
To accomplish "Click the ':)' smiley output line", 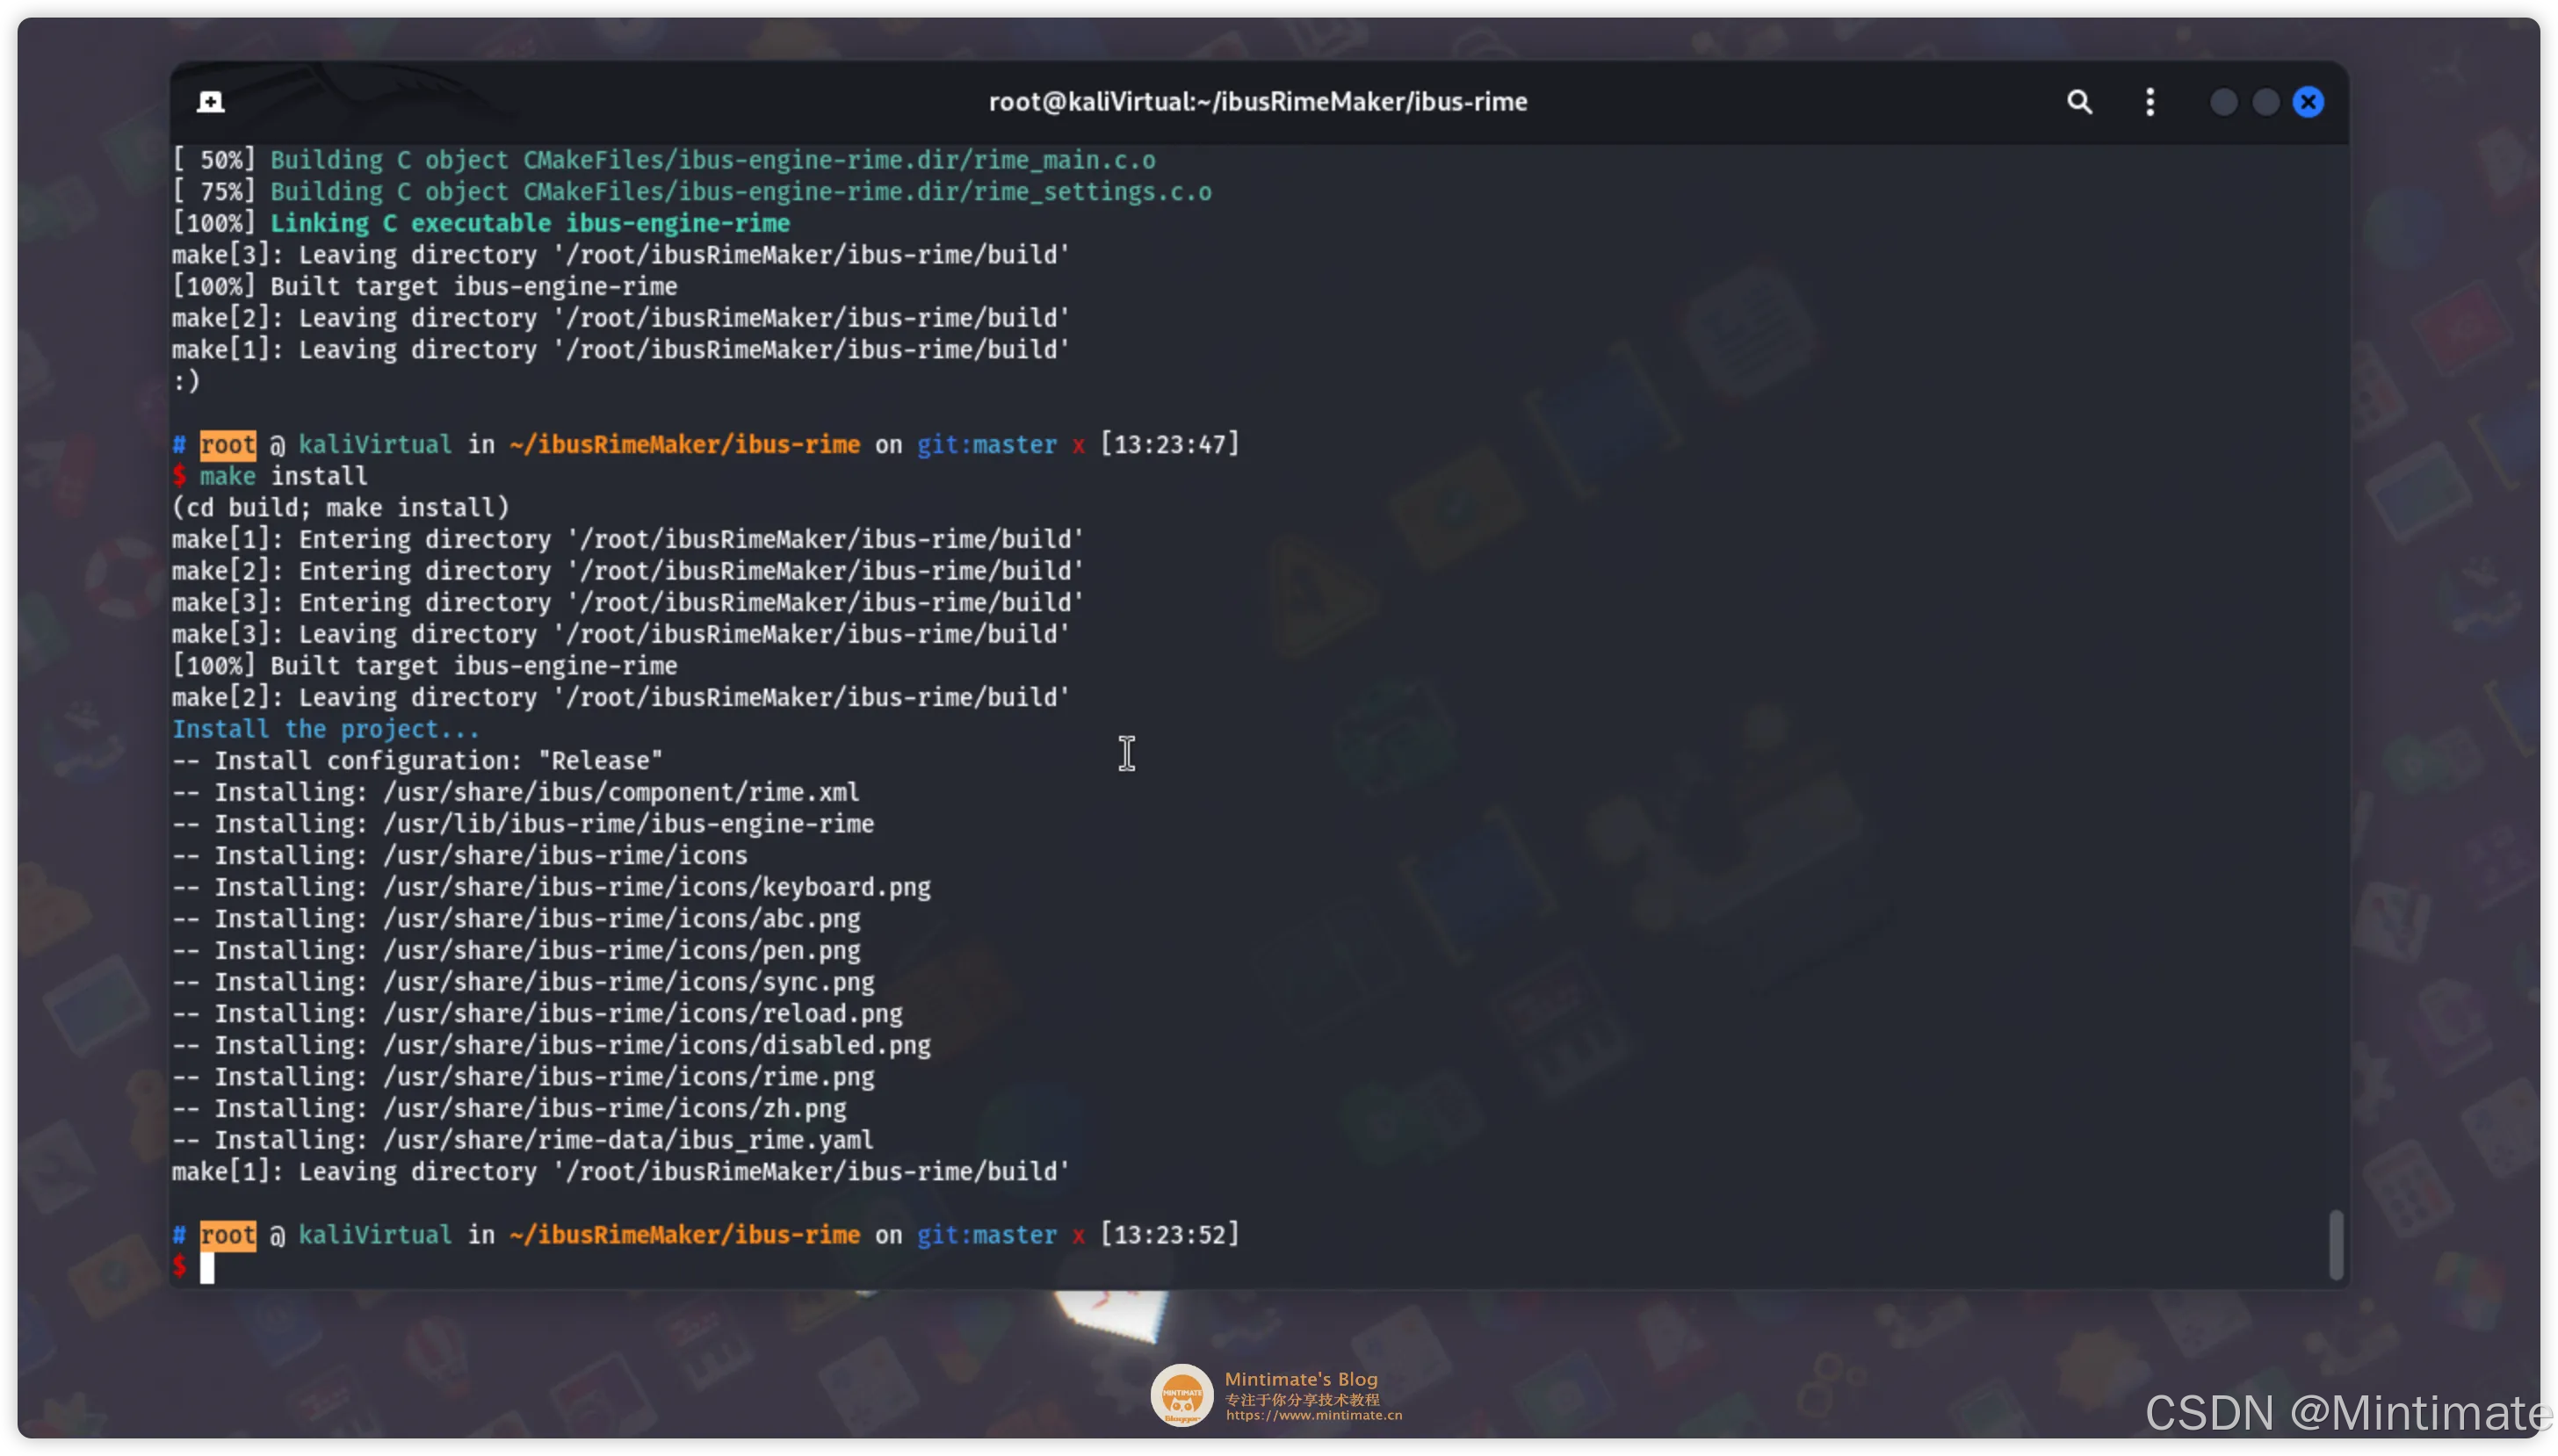I will click(x=186, y=381).
